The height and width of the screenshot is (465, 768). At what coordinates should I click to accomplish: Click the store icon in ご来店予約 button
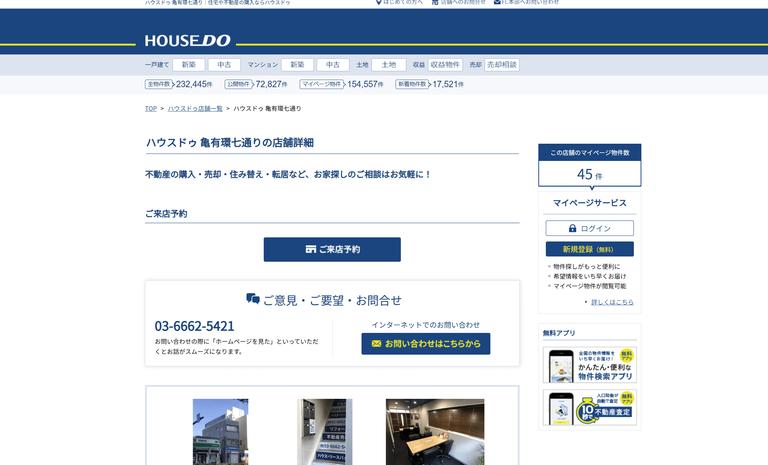[311, 249]
